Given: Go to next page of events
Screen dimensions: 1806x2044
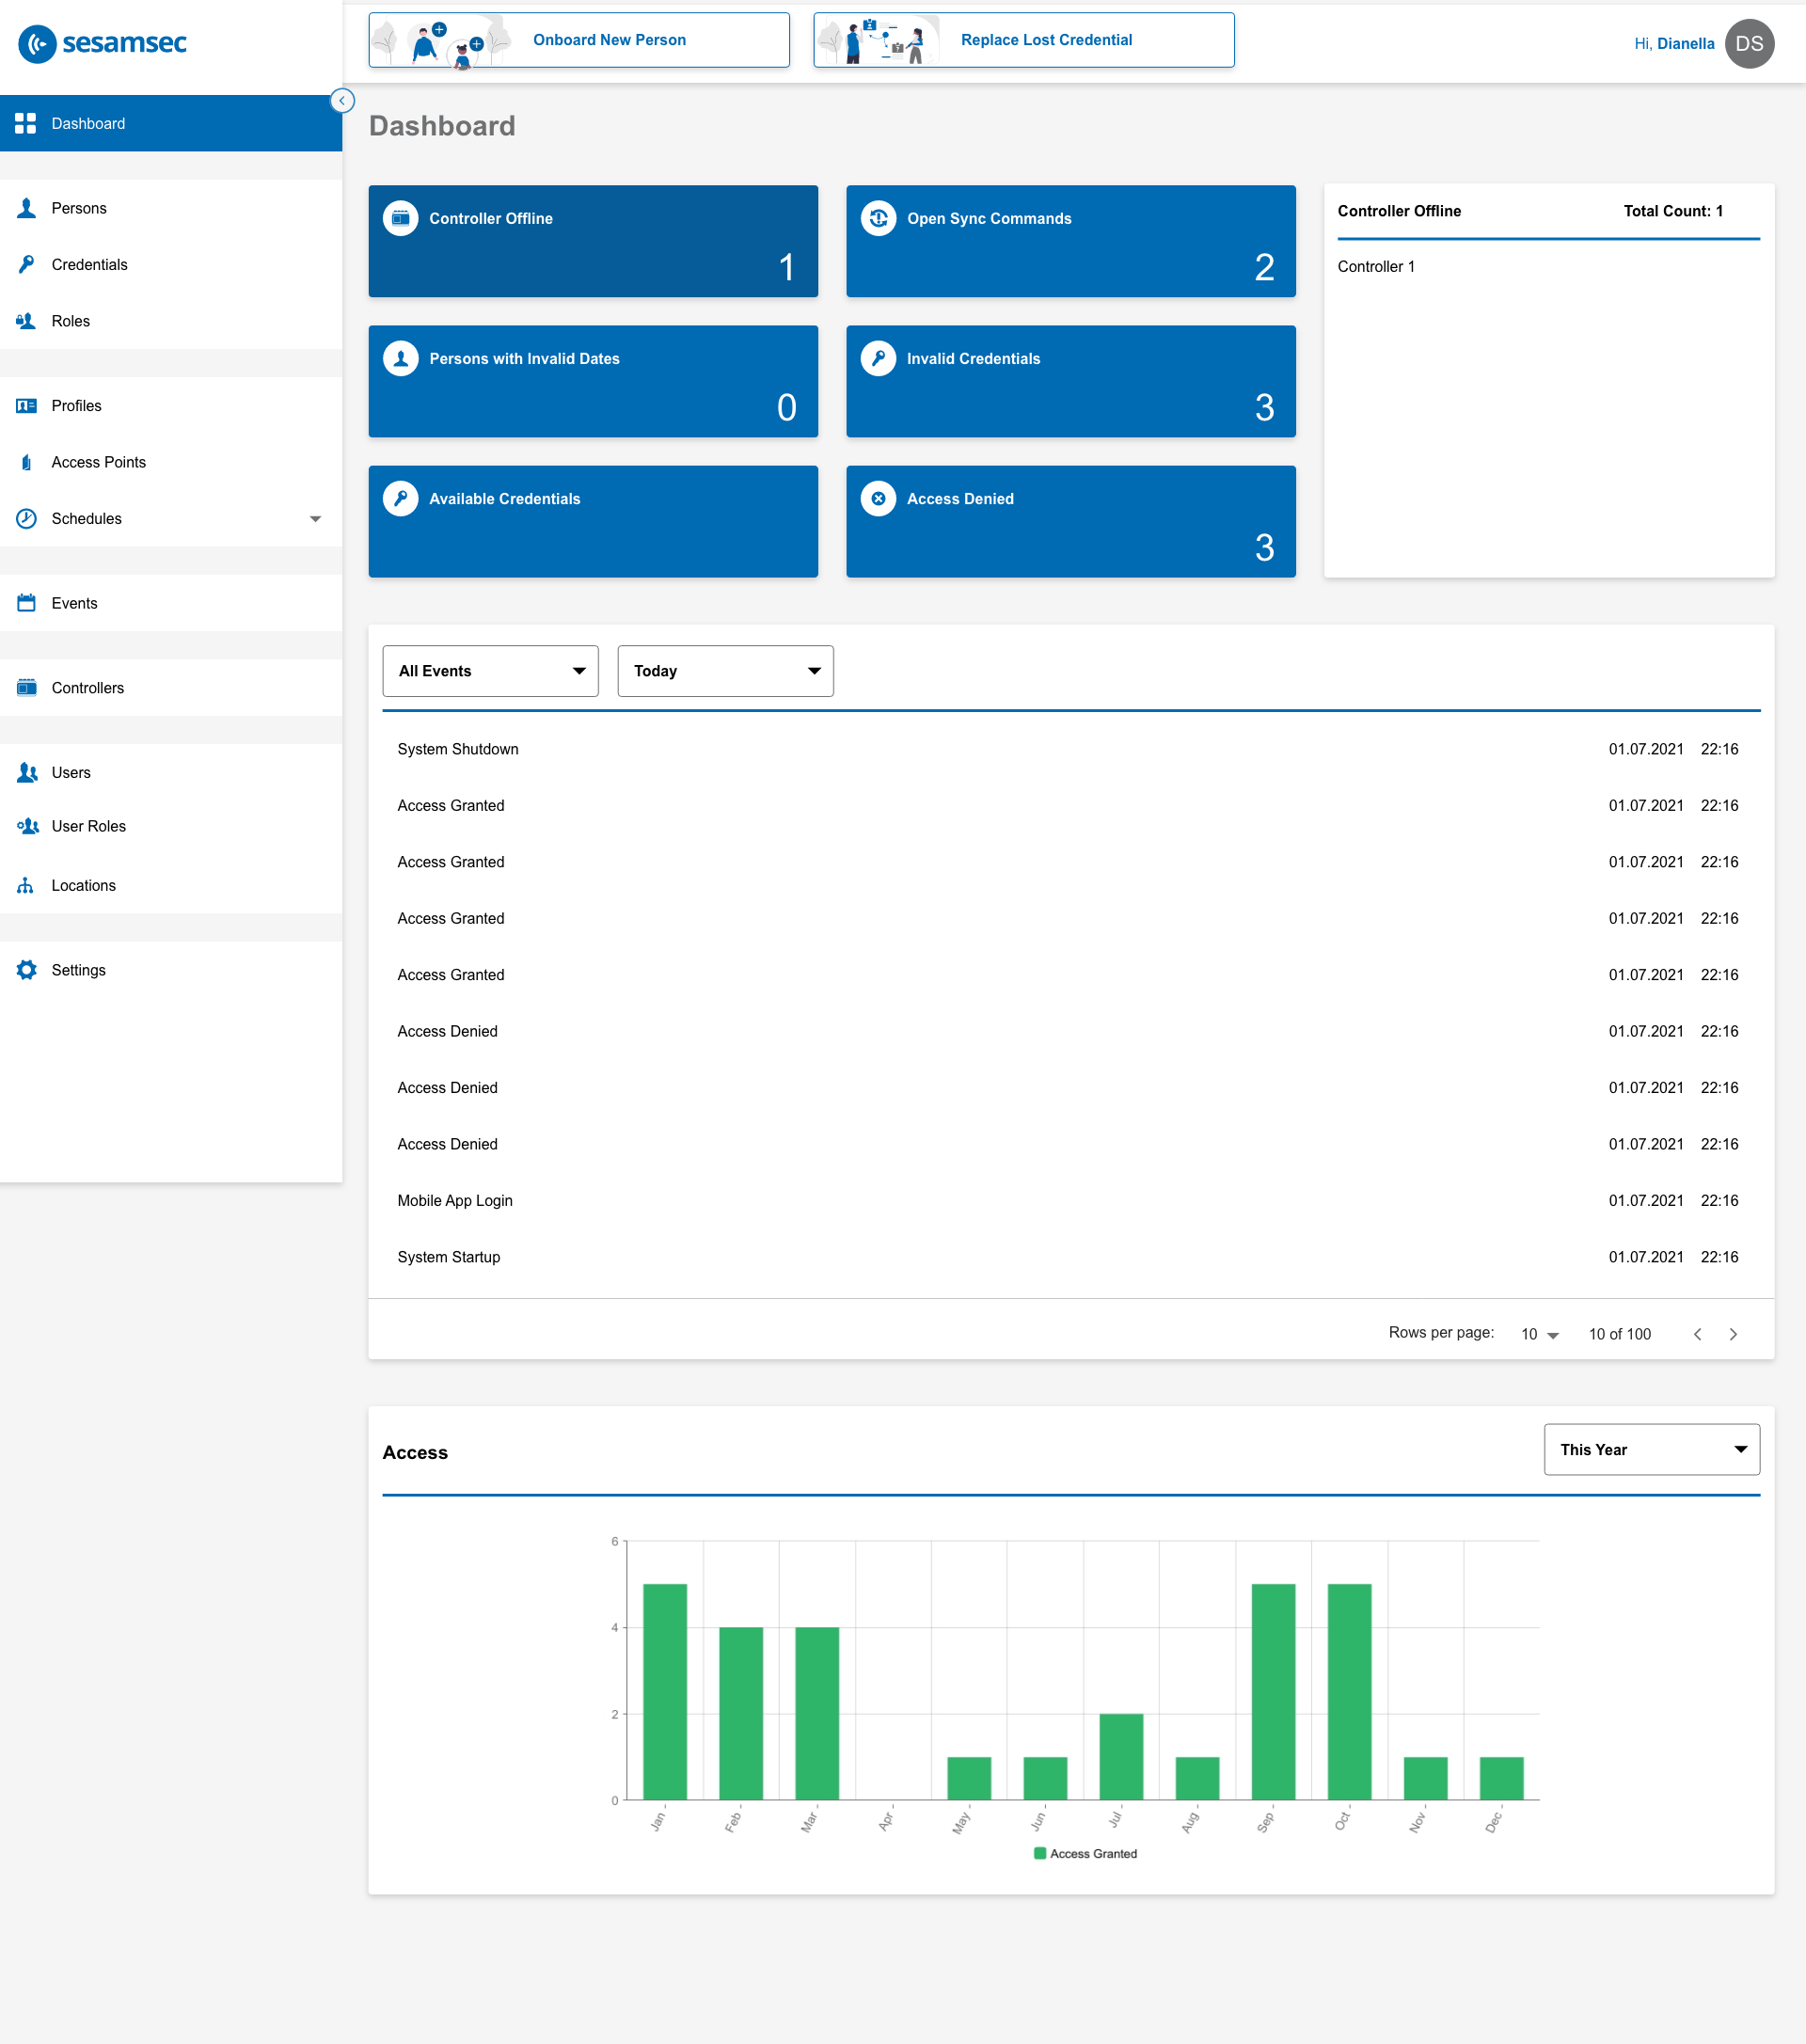Looking at the screenshot, I should [x=1733, y=1334].
